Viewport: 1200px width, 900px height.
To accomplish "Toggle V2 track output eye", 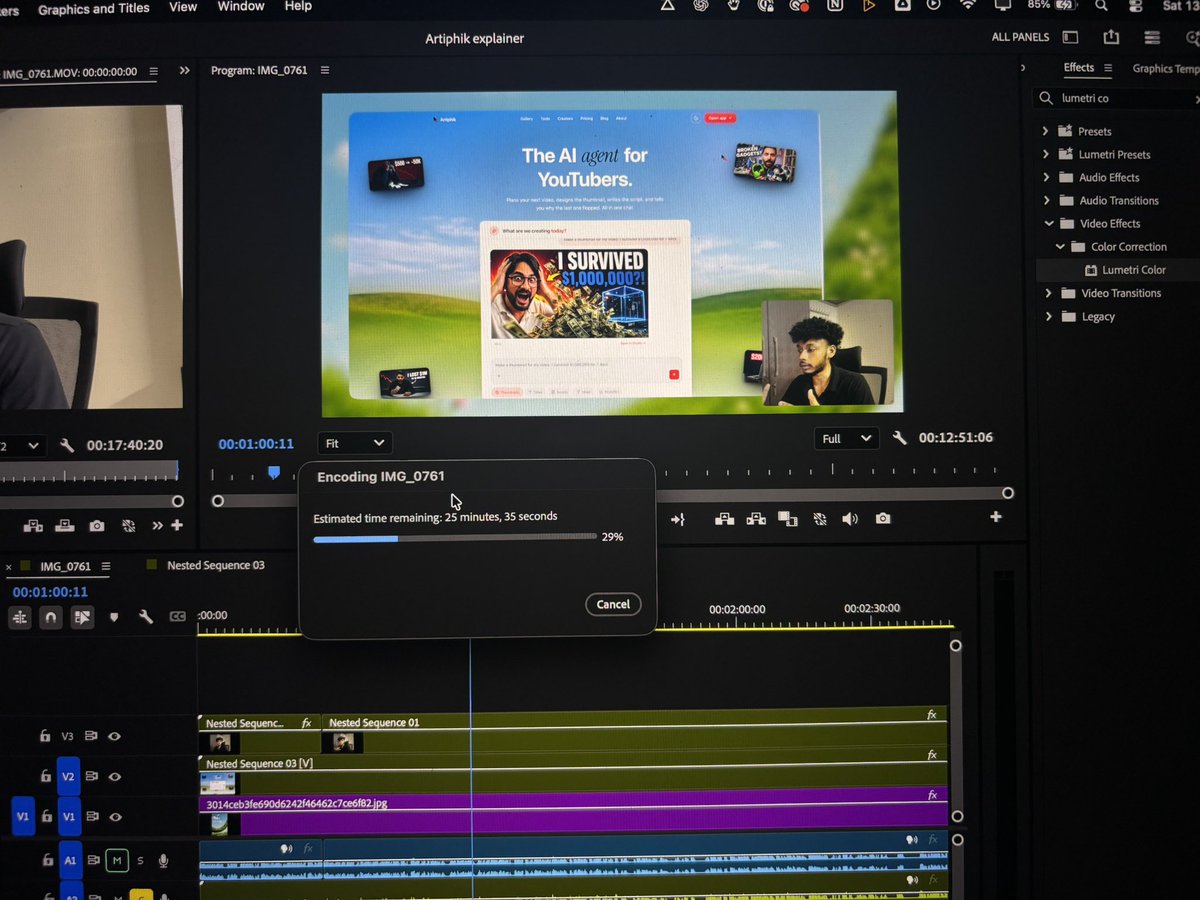I will (114, 776).
